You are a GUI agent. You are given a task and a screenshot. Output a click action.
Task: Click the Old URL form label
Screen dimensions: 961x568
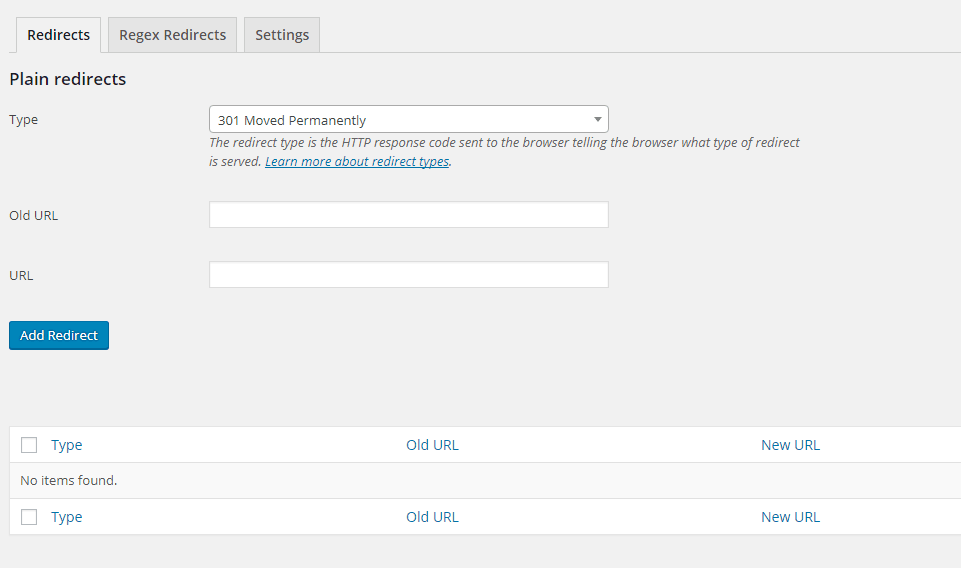(x=33, y=215)
